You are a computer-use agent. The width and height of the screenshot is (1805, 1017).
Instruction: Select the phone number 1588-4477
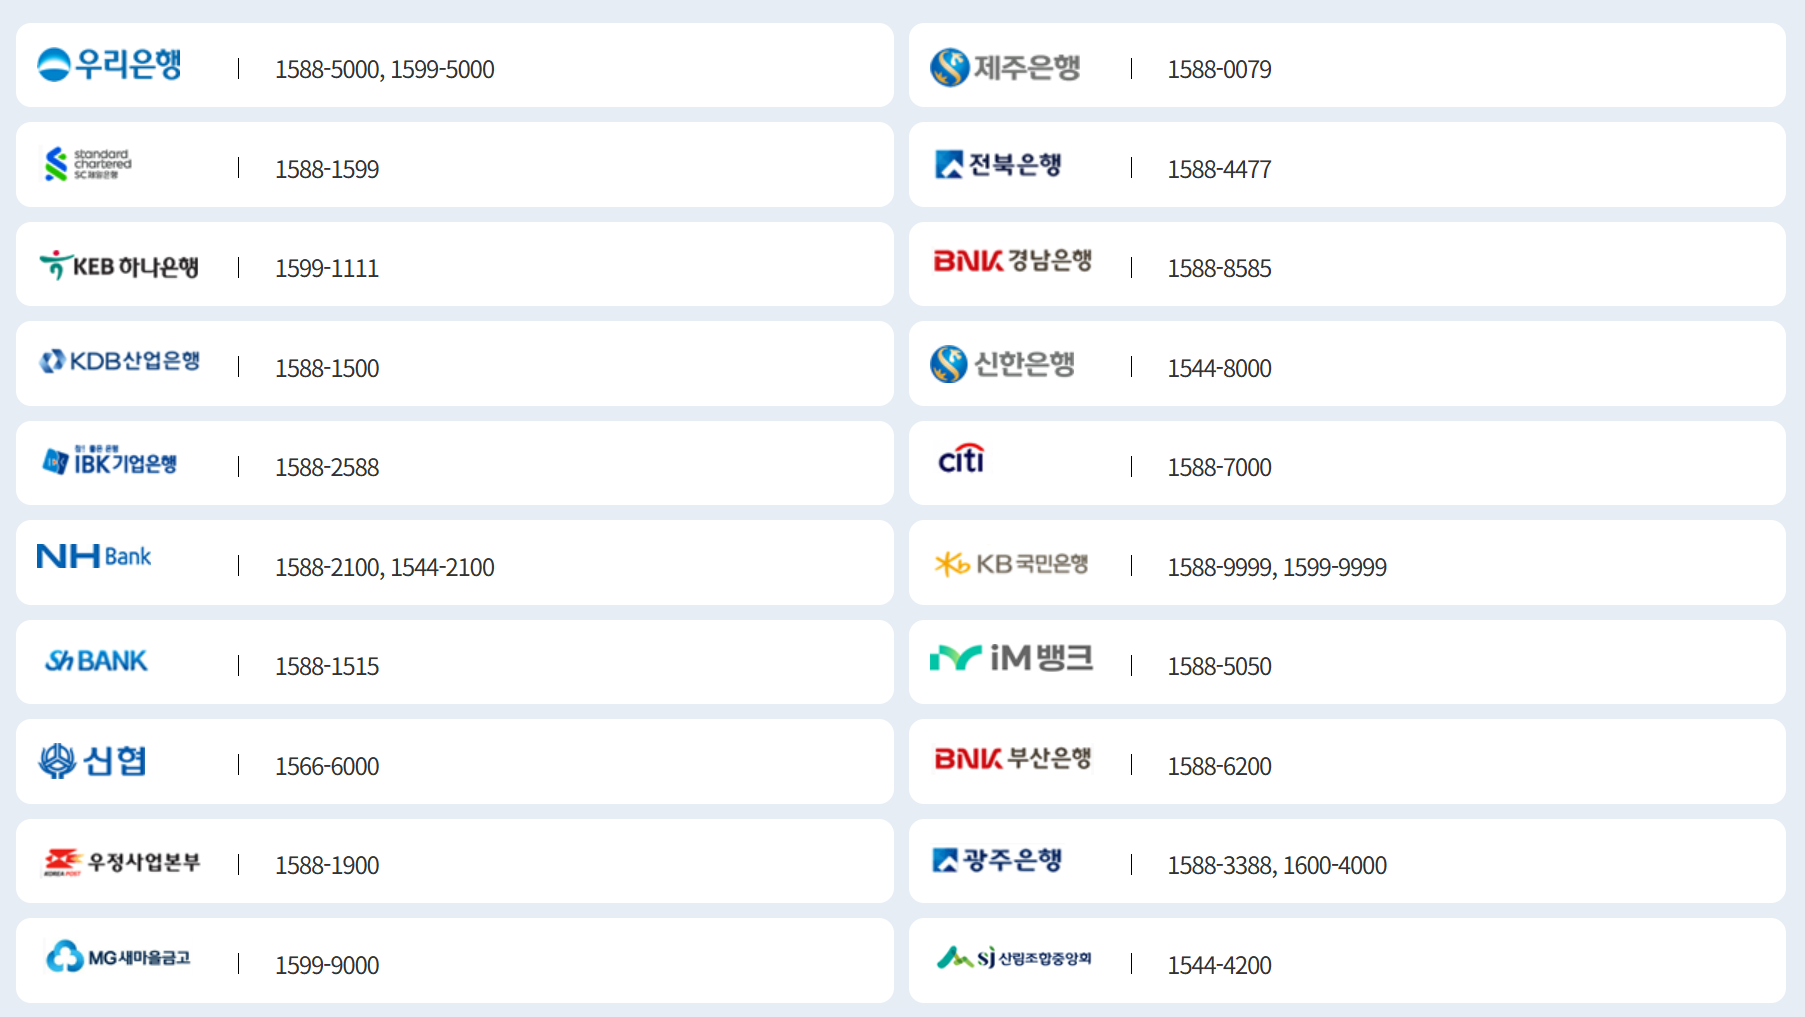point(1220,169)
